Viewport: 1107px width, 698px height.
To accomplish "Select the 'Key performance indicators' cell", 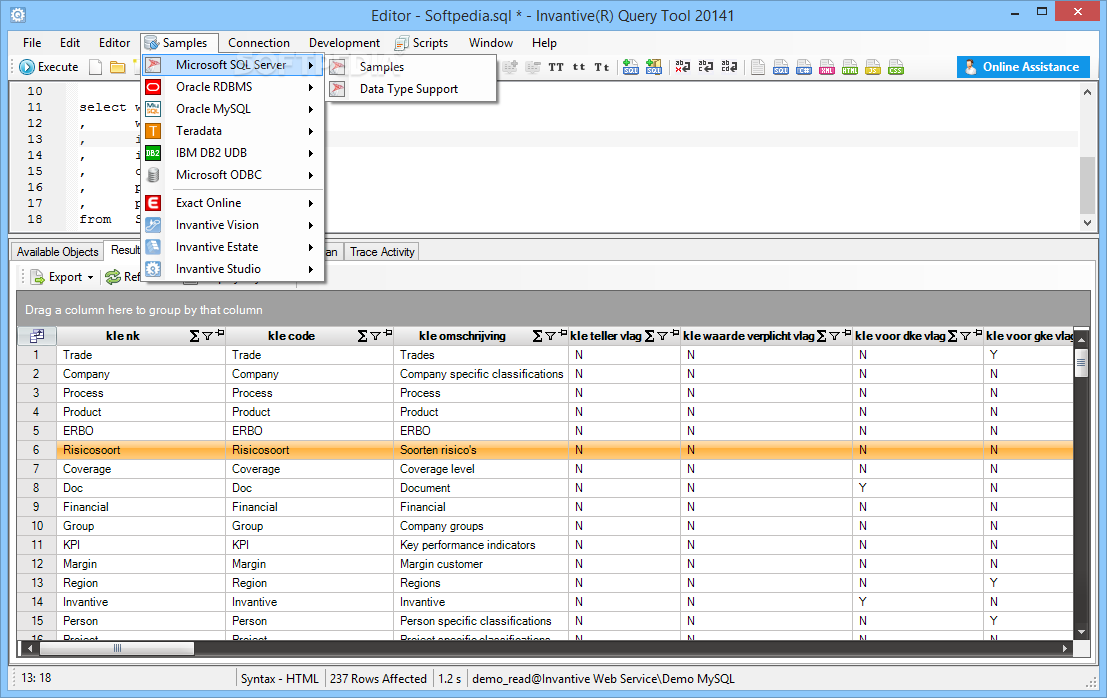I will click(481, 545).
